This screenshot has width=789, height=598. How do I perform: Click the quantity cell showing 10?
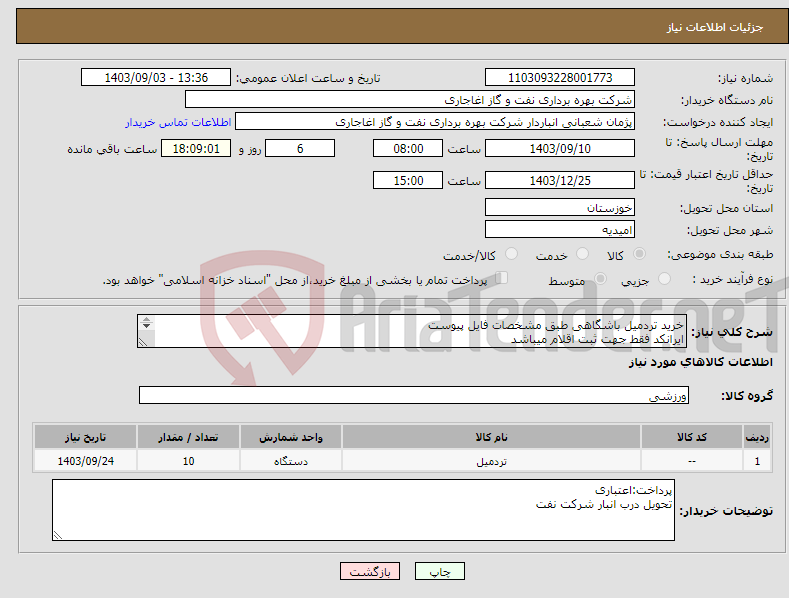tap(188, 461)
